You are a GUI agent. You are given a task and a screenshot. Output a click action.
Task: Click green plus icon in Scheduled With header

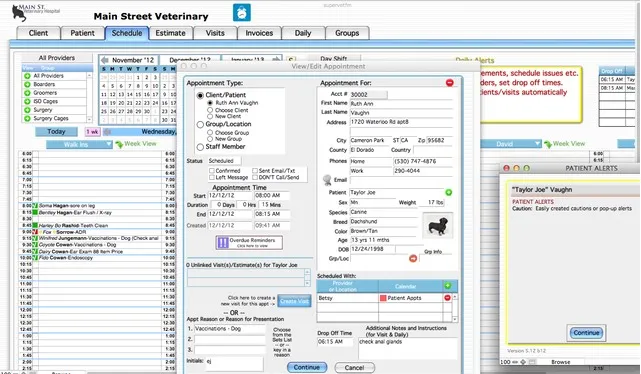click(448, 286)
